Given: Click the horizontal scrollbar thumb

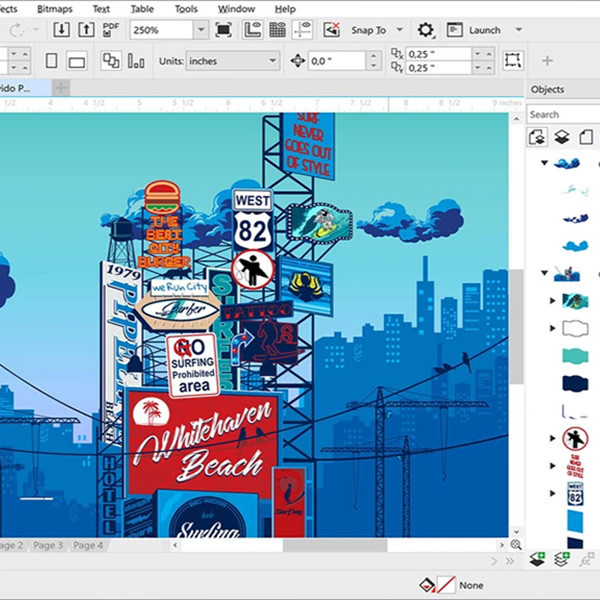Looking at the screenshot, I should (335, 545).
